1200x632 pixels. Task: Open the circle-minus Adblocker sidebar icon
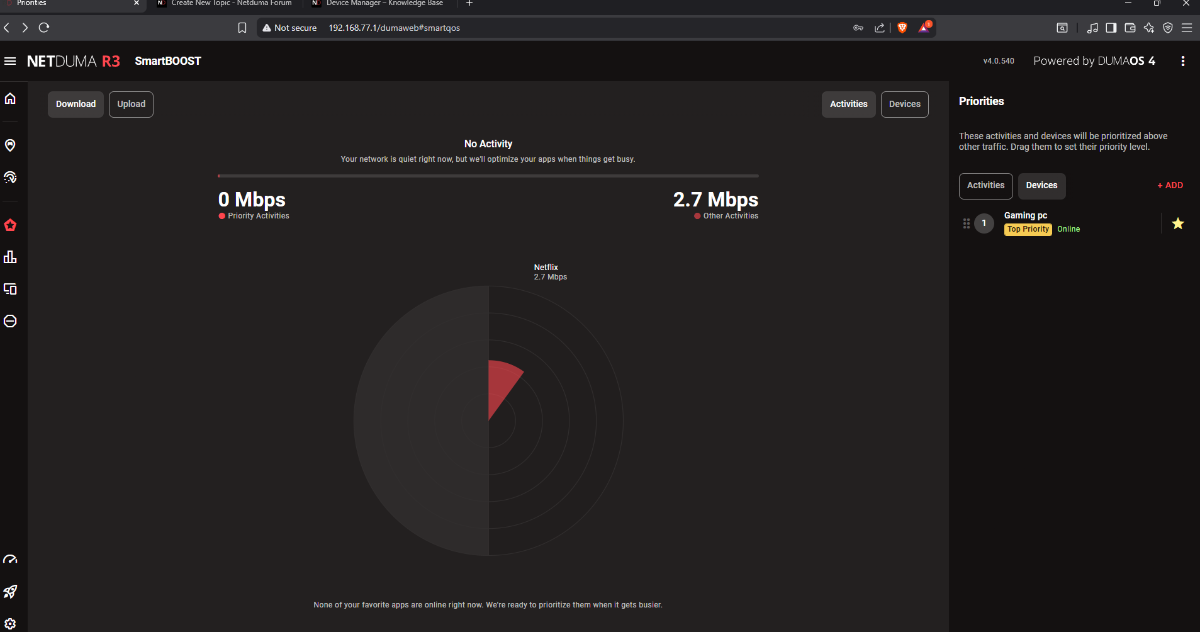(10, 321)
